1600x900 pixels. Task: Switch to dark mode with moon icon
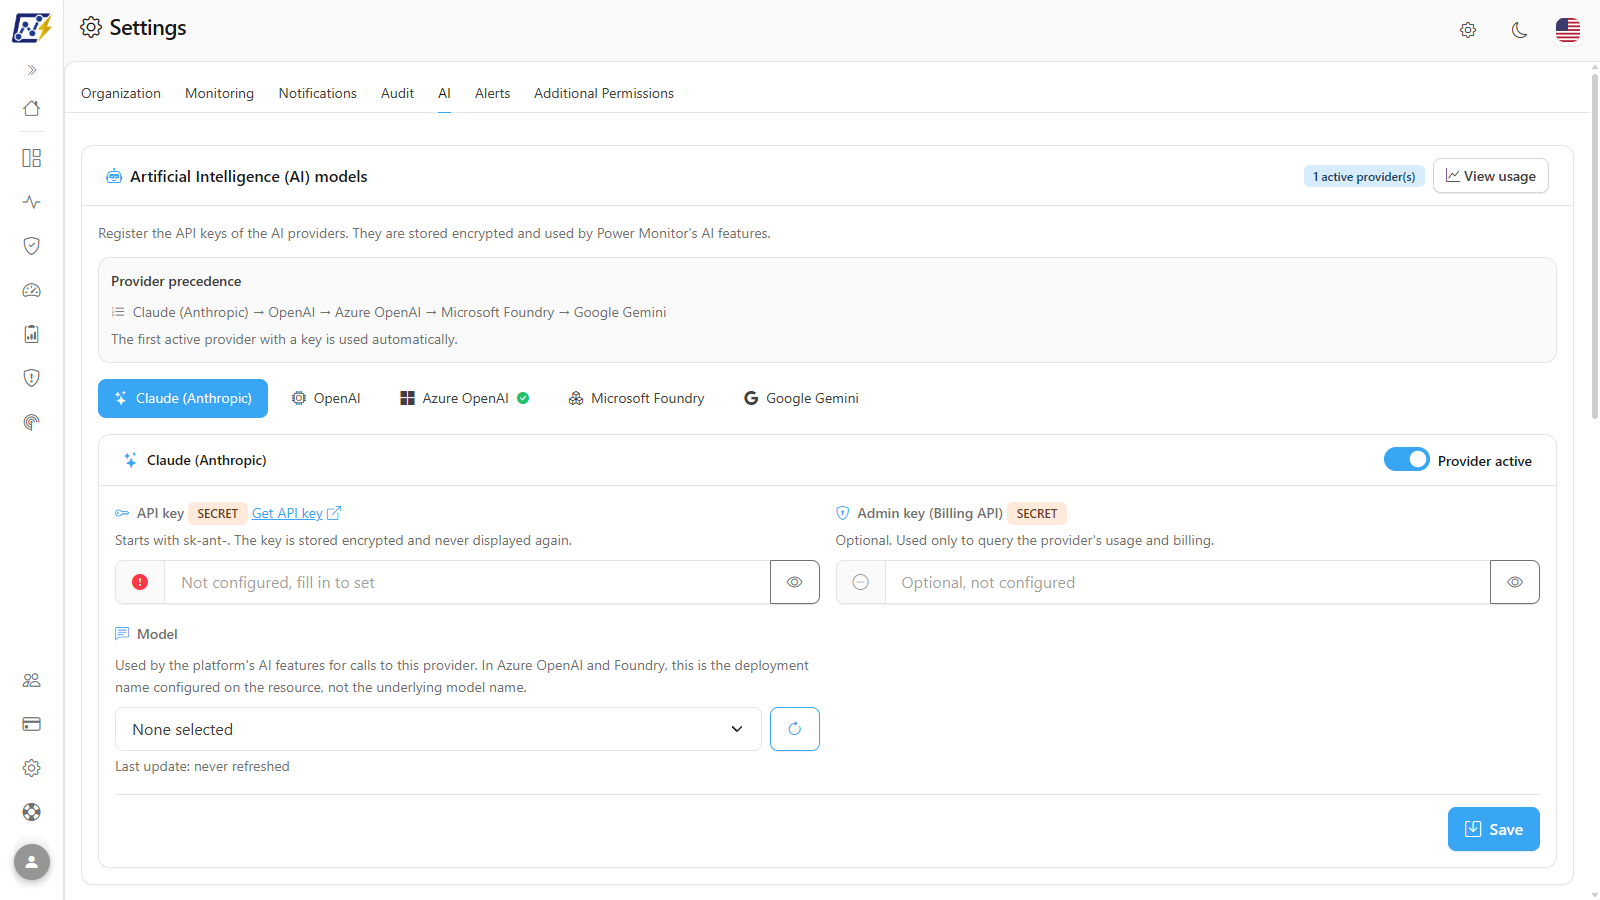1519,30
